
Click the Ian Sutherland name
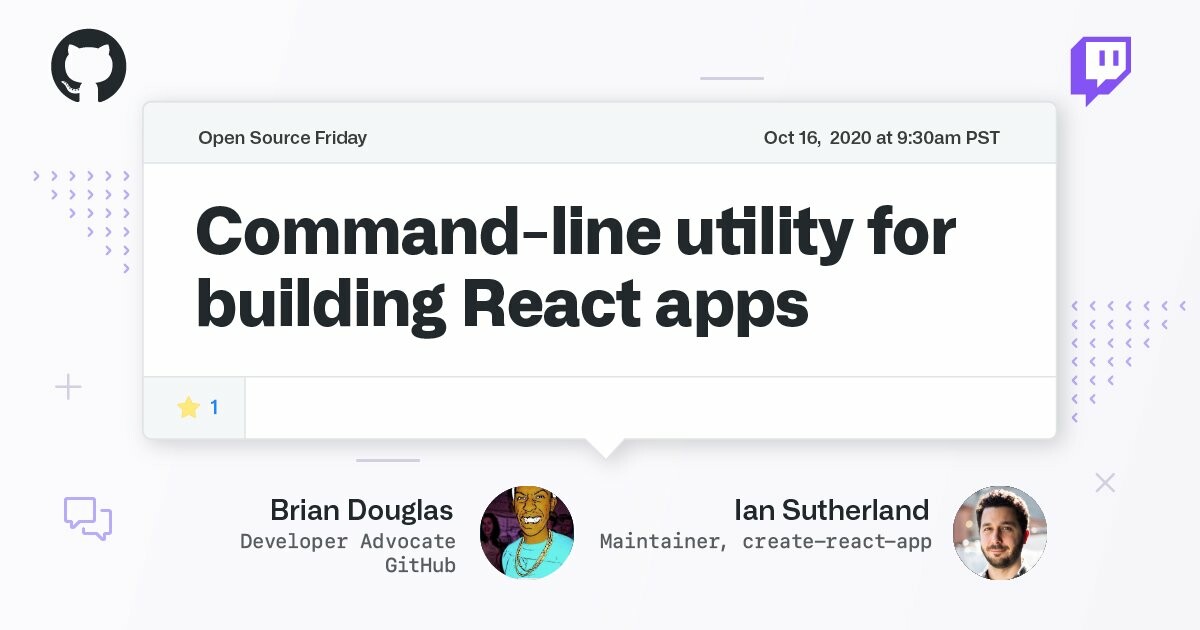pyautogui.click(x=831, y=510)
